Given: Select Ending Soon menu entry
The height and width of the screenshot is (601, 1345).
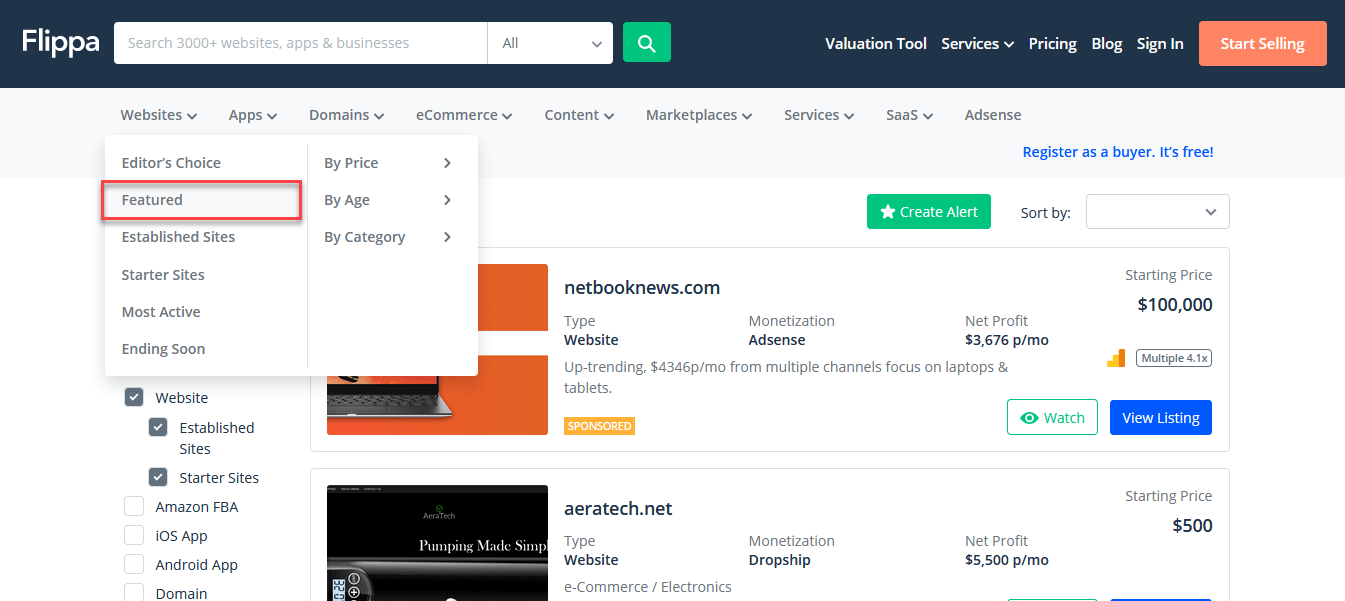Looking at the screenshot, I should click(x=163, y=349).
